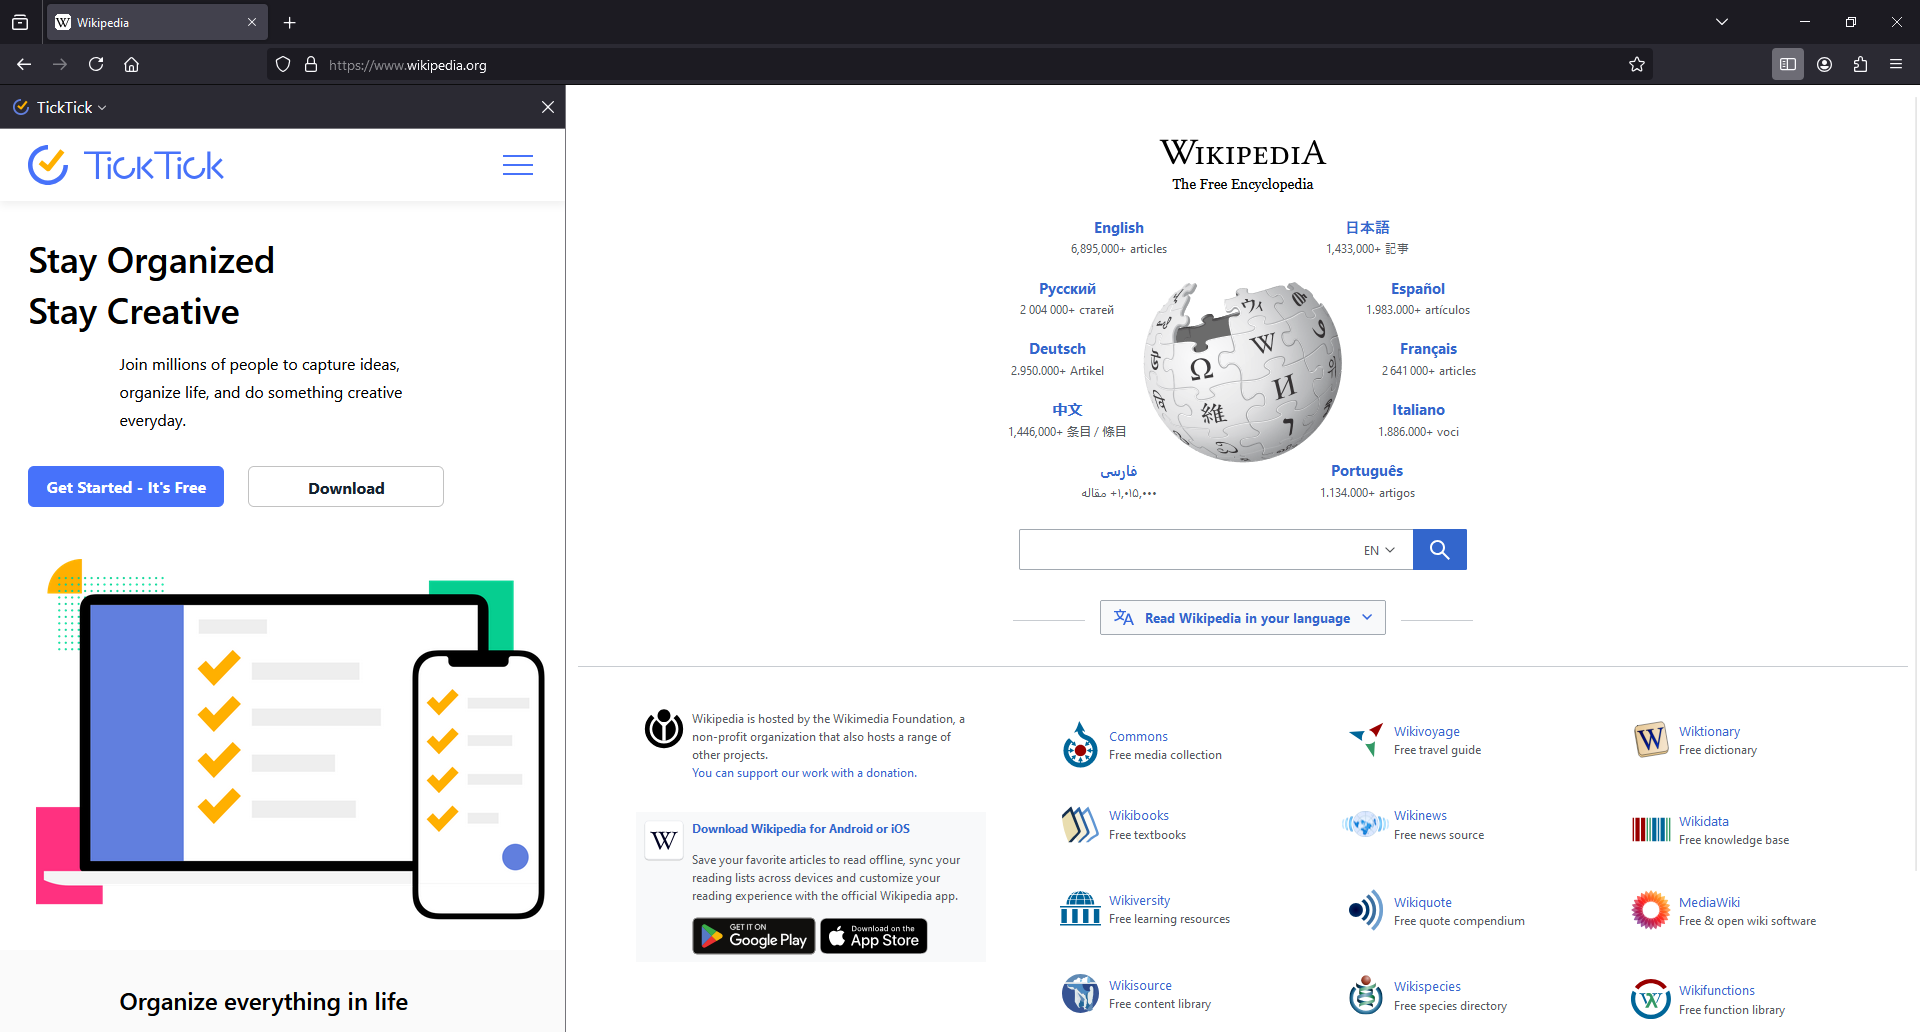The height and width of the screenshot is (1032, 1920).
Task: Open Español Wikipedia link
Action: (x=1418, y=289)
